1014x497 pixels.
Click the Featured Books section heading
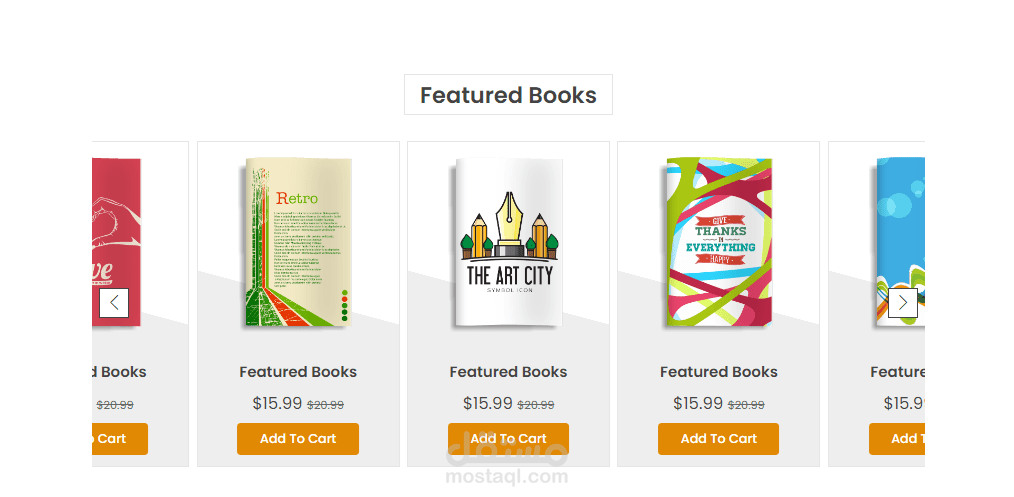click(x=508, y=95)
